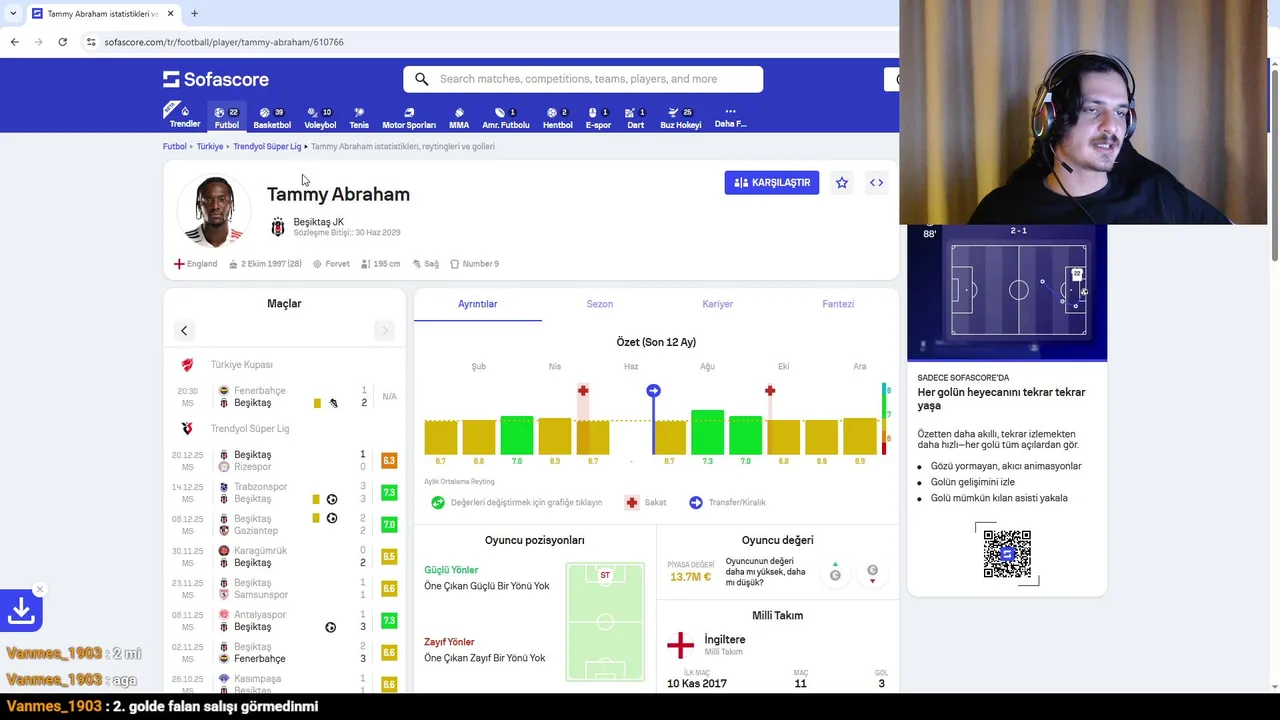This screenshot has height=720, width=1280.
Task: Click the search magnifier icon
Action: 421,79
